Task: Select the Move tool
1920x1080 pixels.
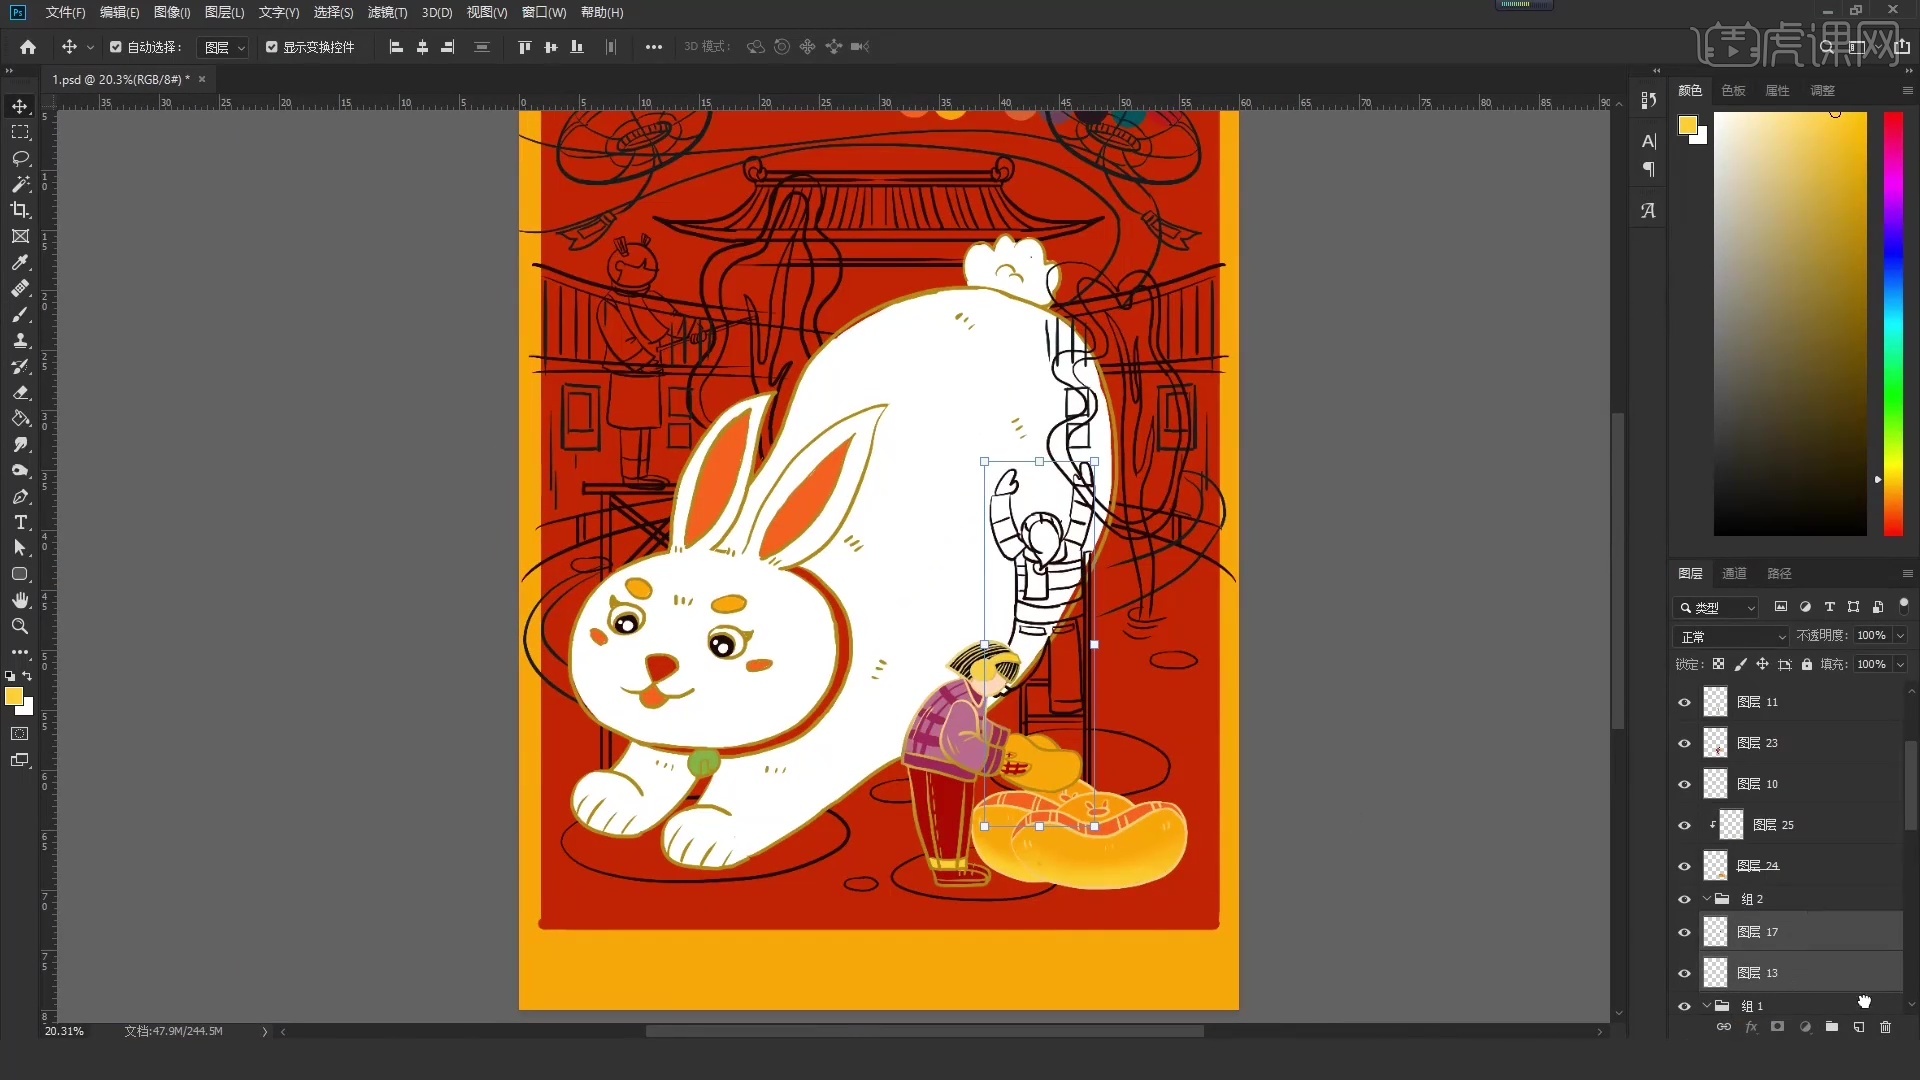Action: (x=20, y=107)
